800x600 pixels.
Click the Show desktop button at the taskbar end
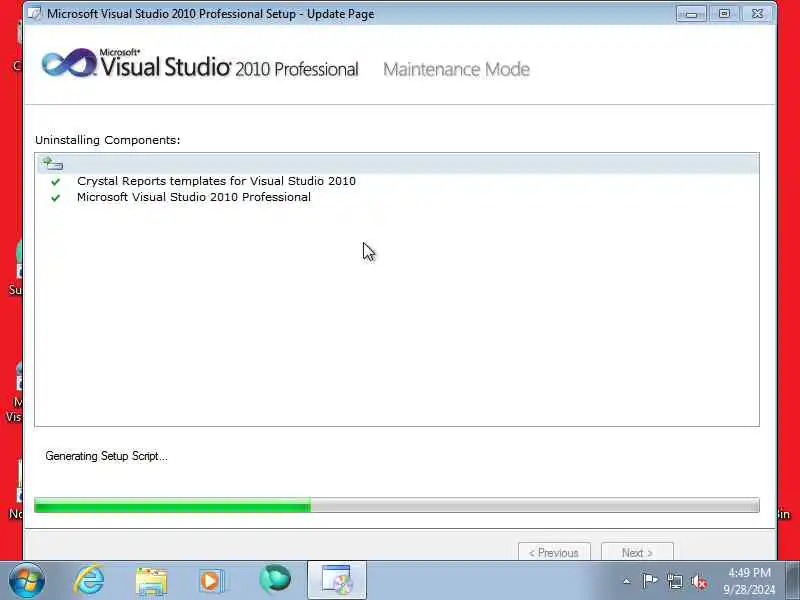tap(793, 581)
